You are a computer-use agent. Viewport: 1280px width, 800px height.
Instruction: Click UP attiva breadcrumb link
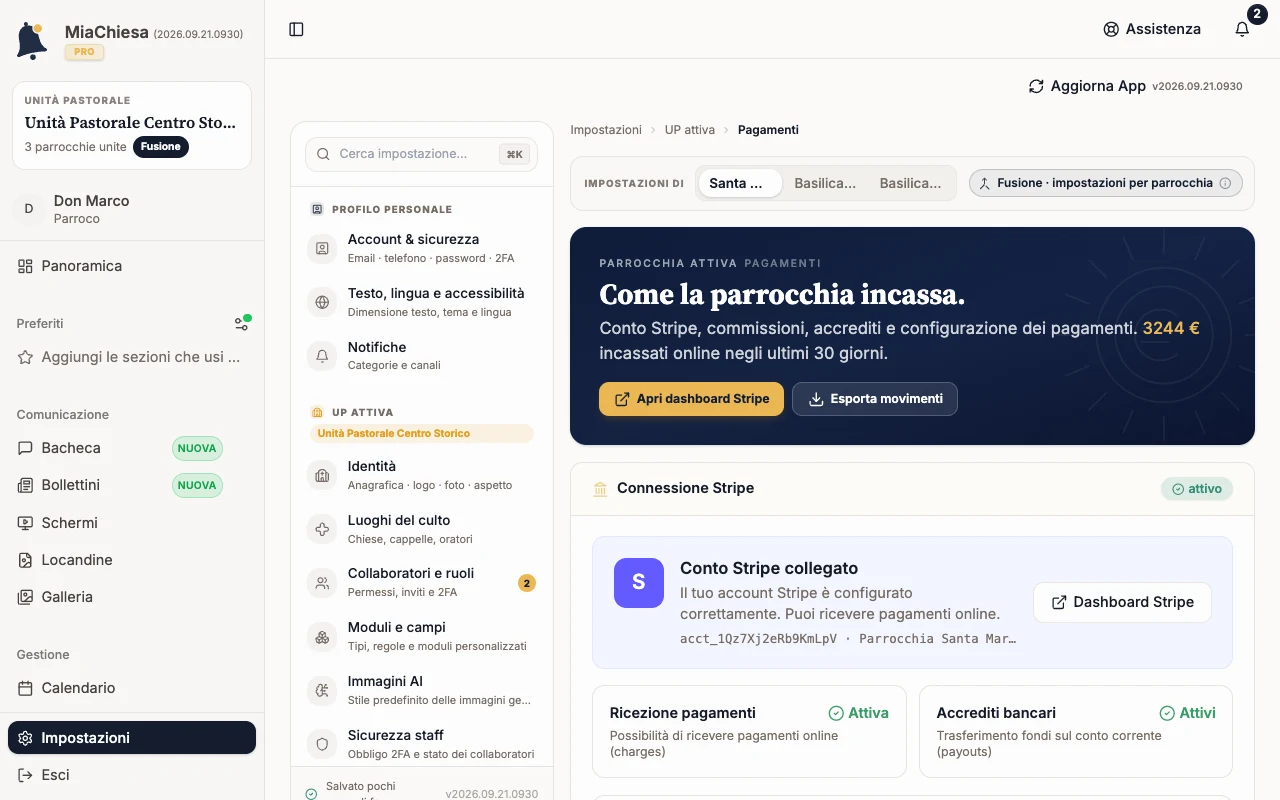[x=690, y=130]
